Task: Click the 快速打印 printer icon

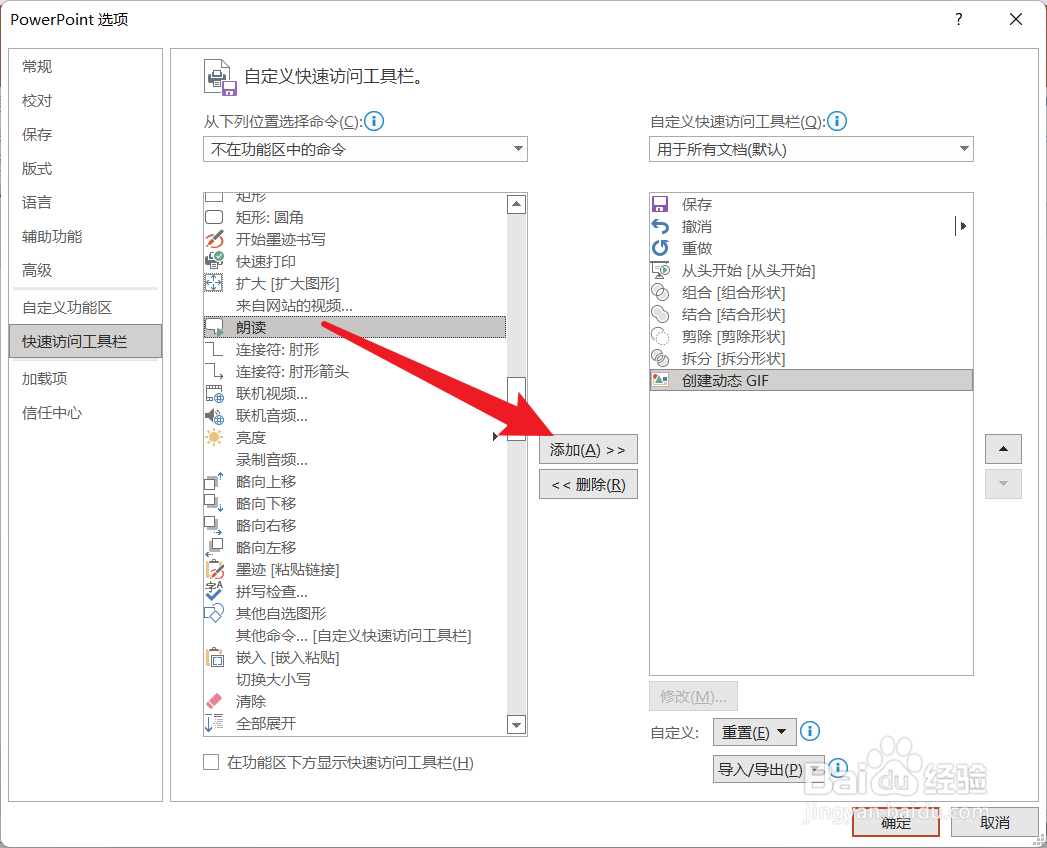Action: pyautogui.click(x=214, y=261)
